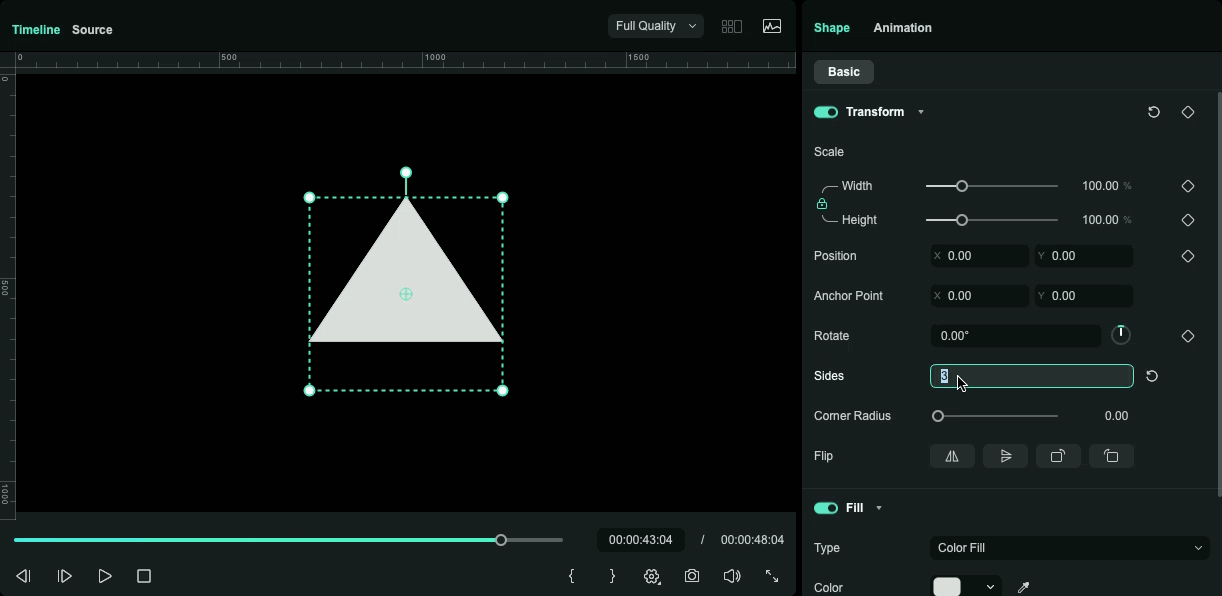The height and width of the screenshot is (596, 1222).
Task: Add keyframe for Position
Action: tap(1188, 256)
